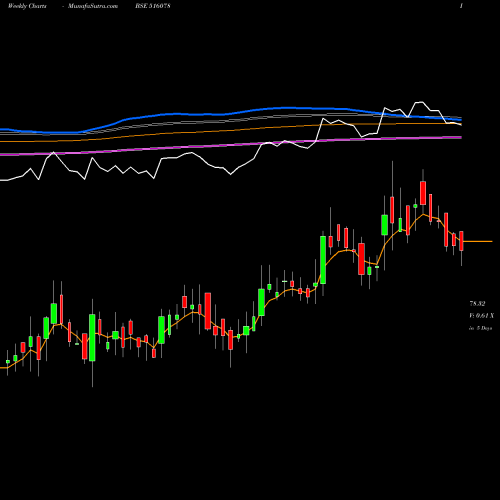
Task: Click the 'Weekly Charts' title text
Action: pyautogui.click(x=27, y=6)
